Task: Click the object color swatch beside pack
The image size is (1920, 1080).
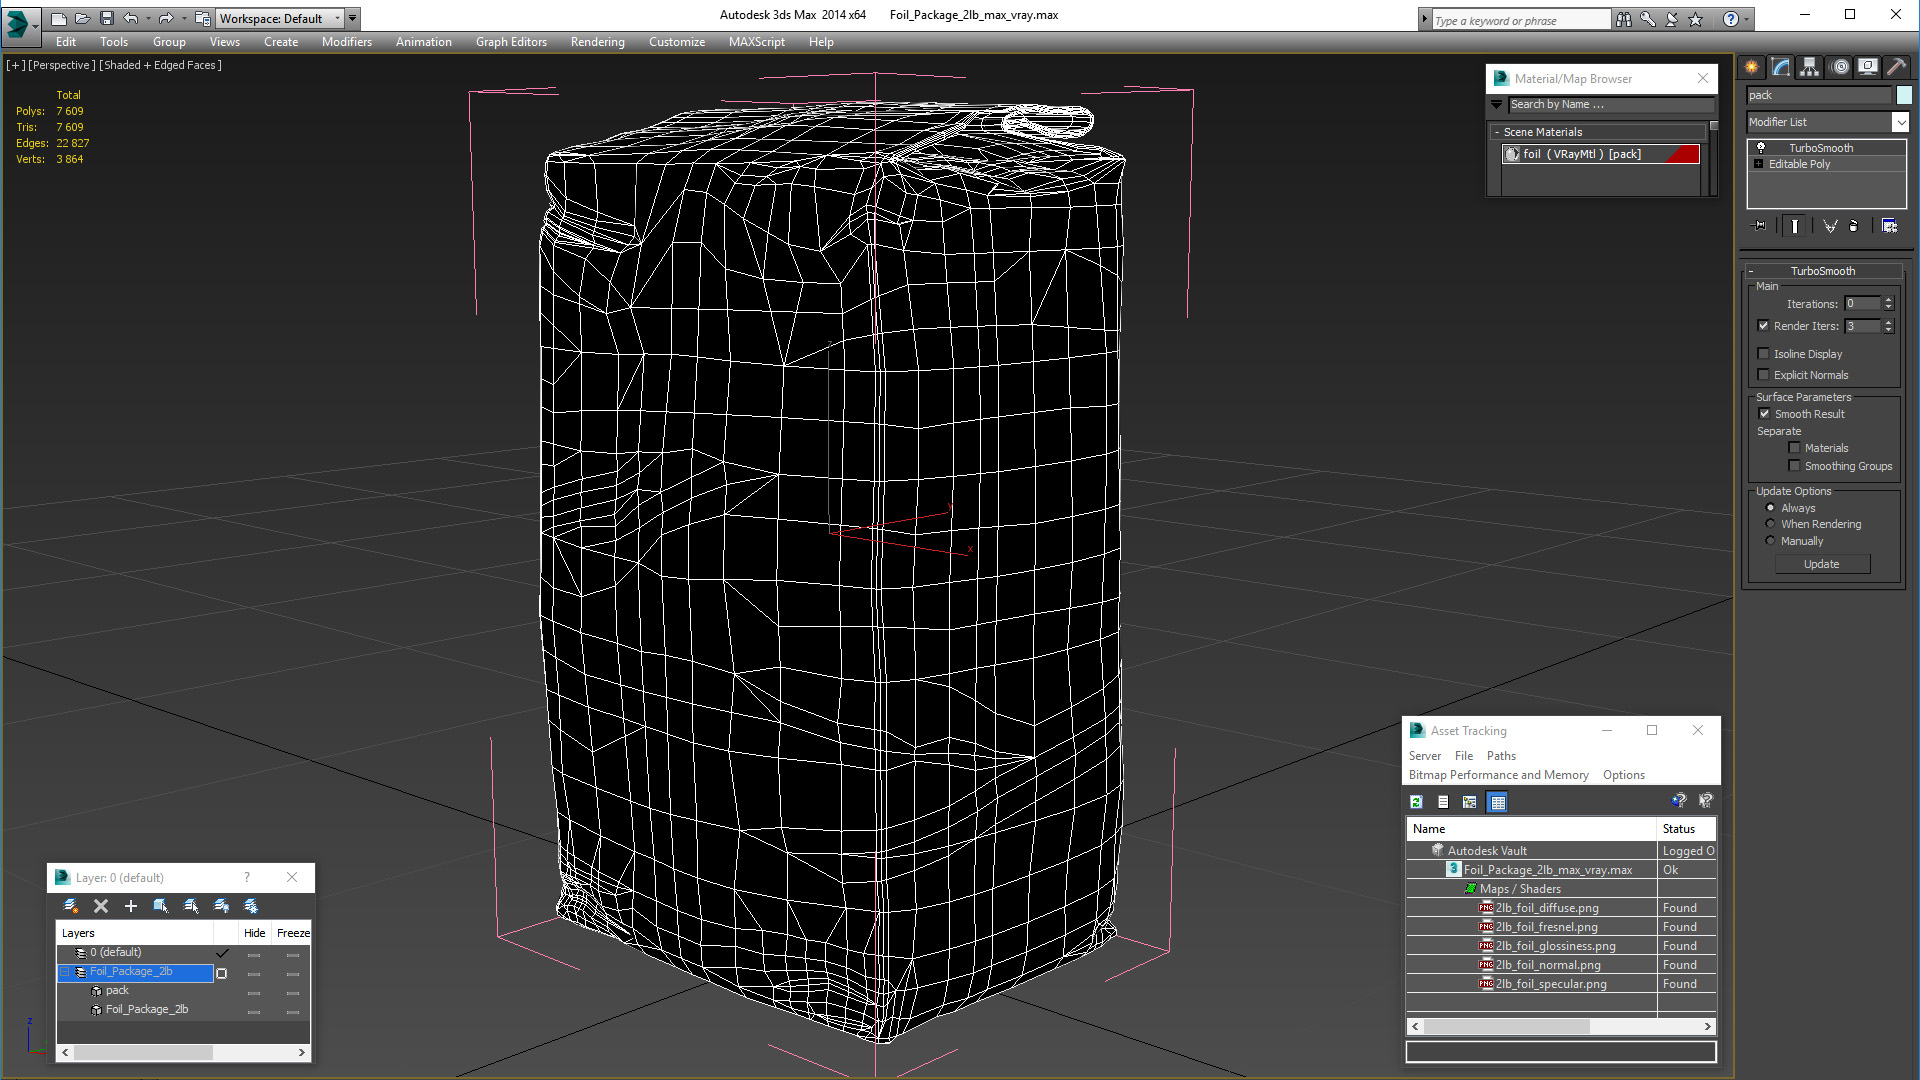Action: pos(1904,95)
